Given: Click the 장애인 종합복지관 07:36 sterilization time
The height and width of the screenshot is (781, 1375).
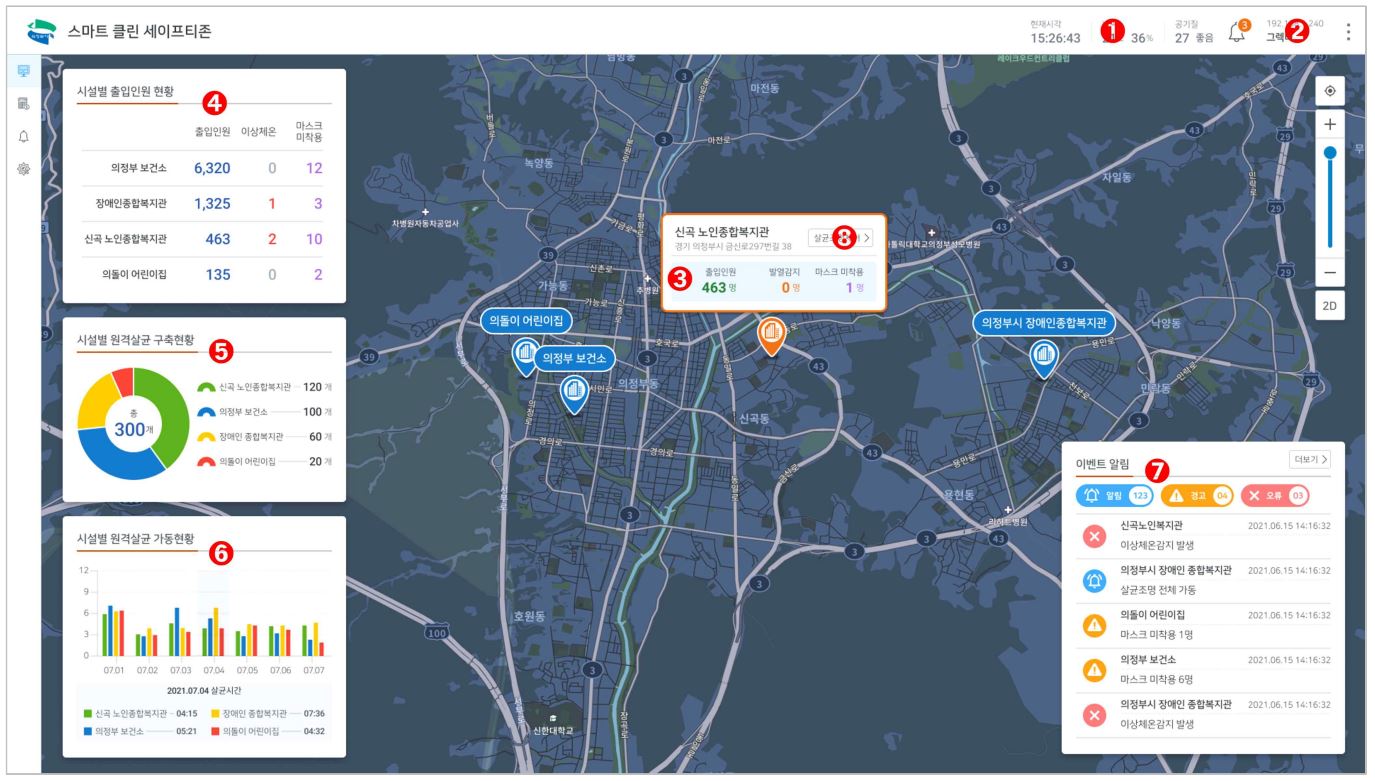Looking at the screenshot, I should 269,713.
